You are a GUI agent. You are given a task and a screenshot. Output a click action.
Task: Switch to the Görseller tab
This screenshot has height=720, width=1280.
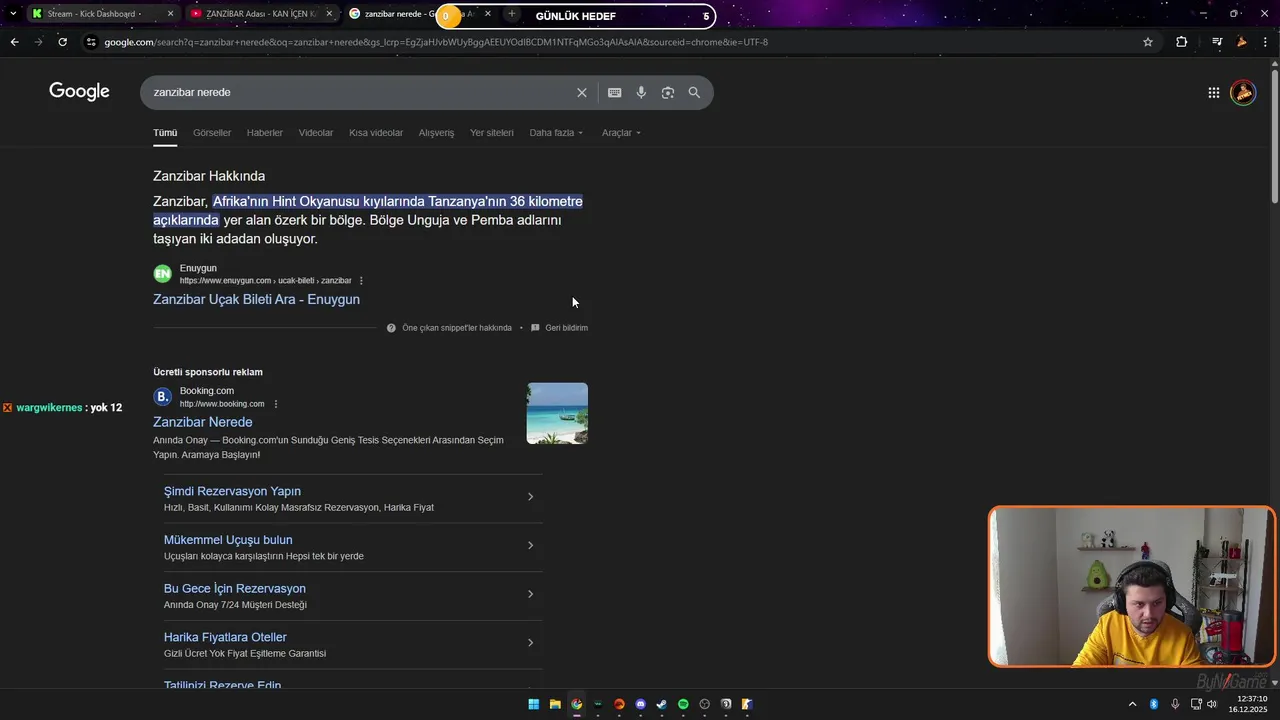(212, 132)
